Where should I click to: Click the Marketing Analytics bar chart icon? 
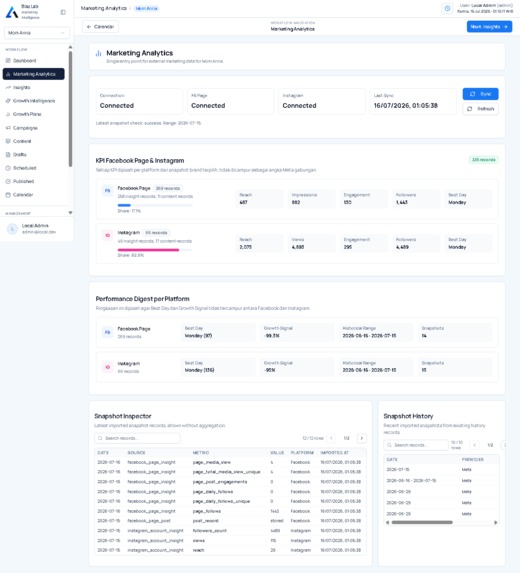98,53
